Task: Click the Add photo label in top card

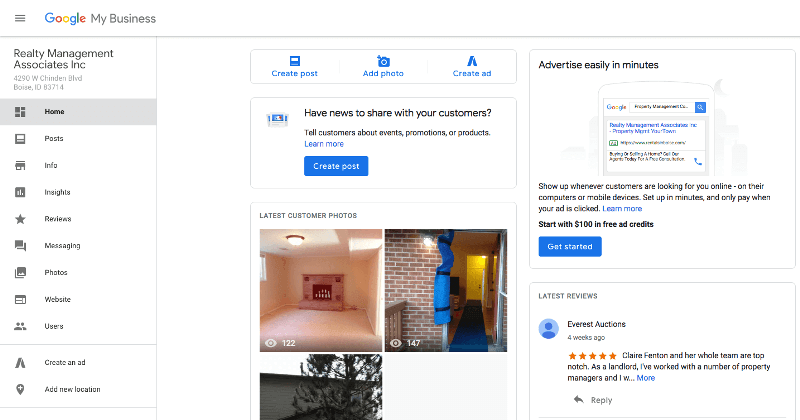Action: point(383,73)
